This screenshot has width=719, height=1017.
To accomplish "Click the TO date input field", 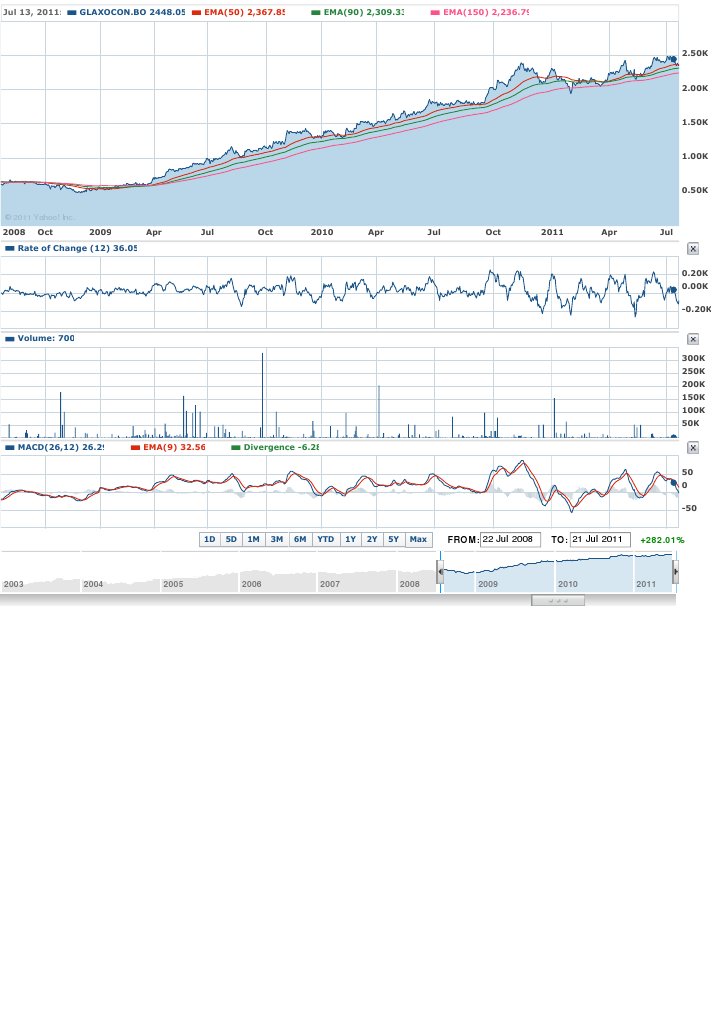I will [x=600, y=540].
